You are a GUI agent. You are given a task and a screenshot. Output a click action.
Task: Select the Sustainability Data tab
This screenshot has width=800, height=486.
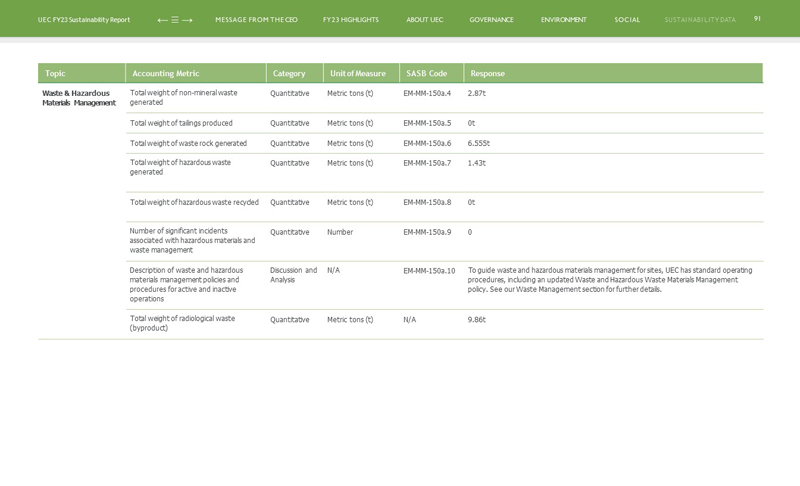coord(699,20)
